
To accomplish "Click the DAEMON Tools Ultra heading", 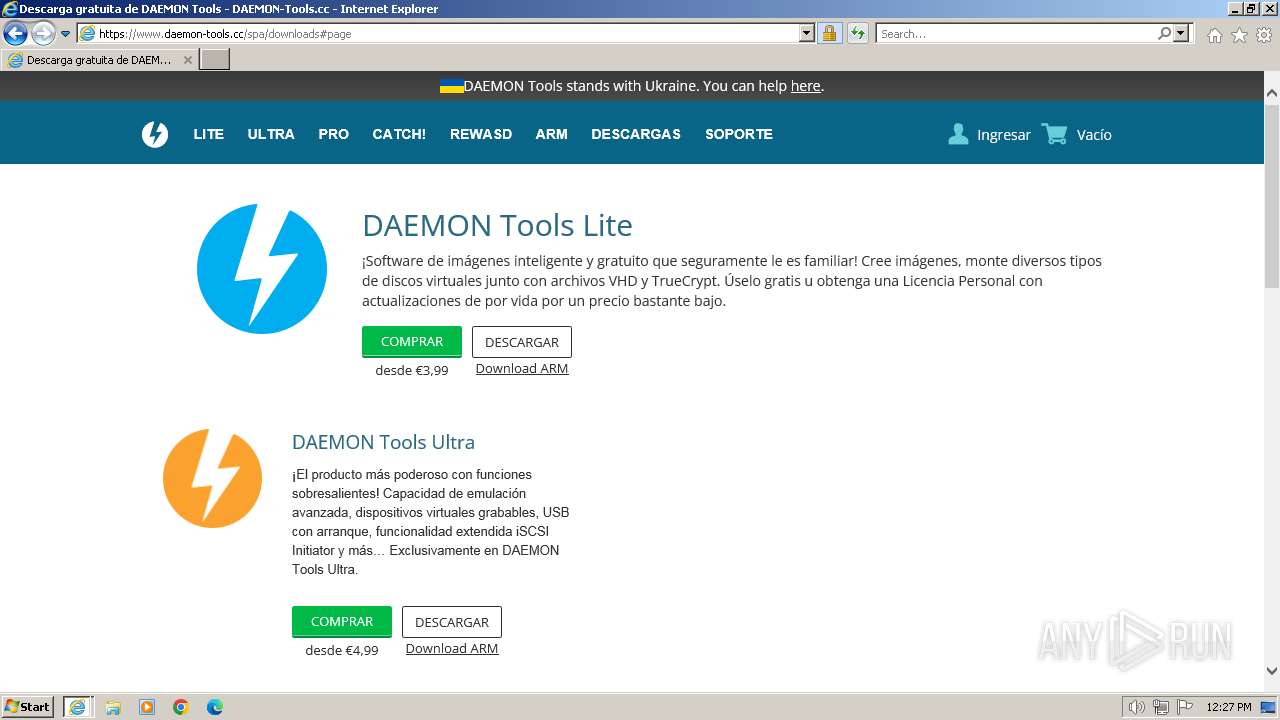I will (x=383, y=442).
